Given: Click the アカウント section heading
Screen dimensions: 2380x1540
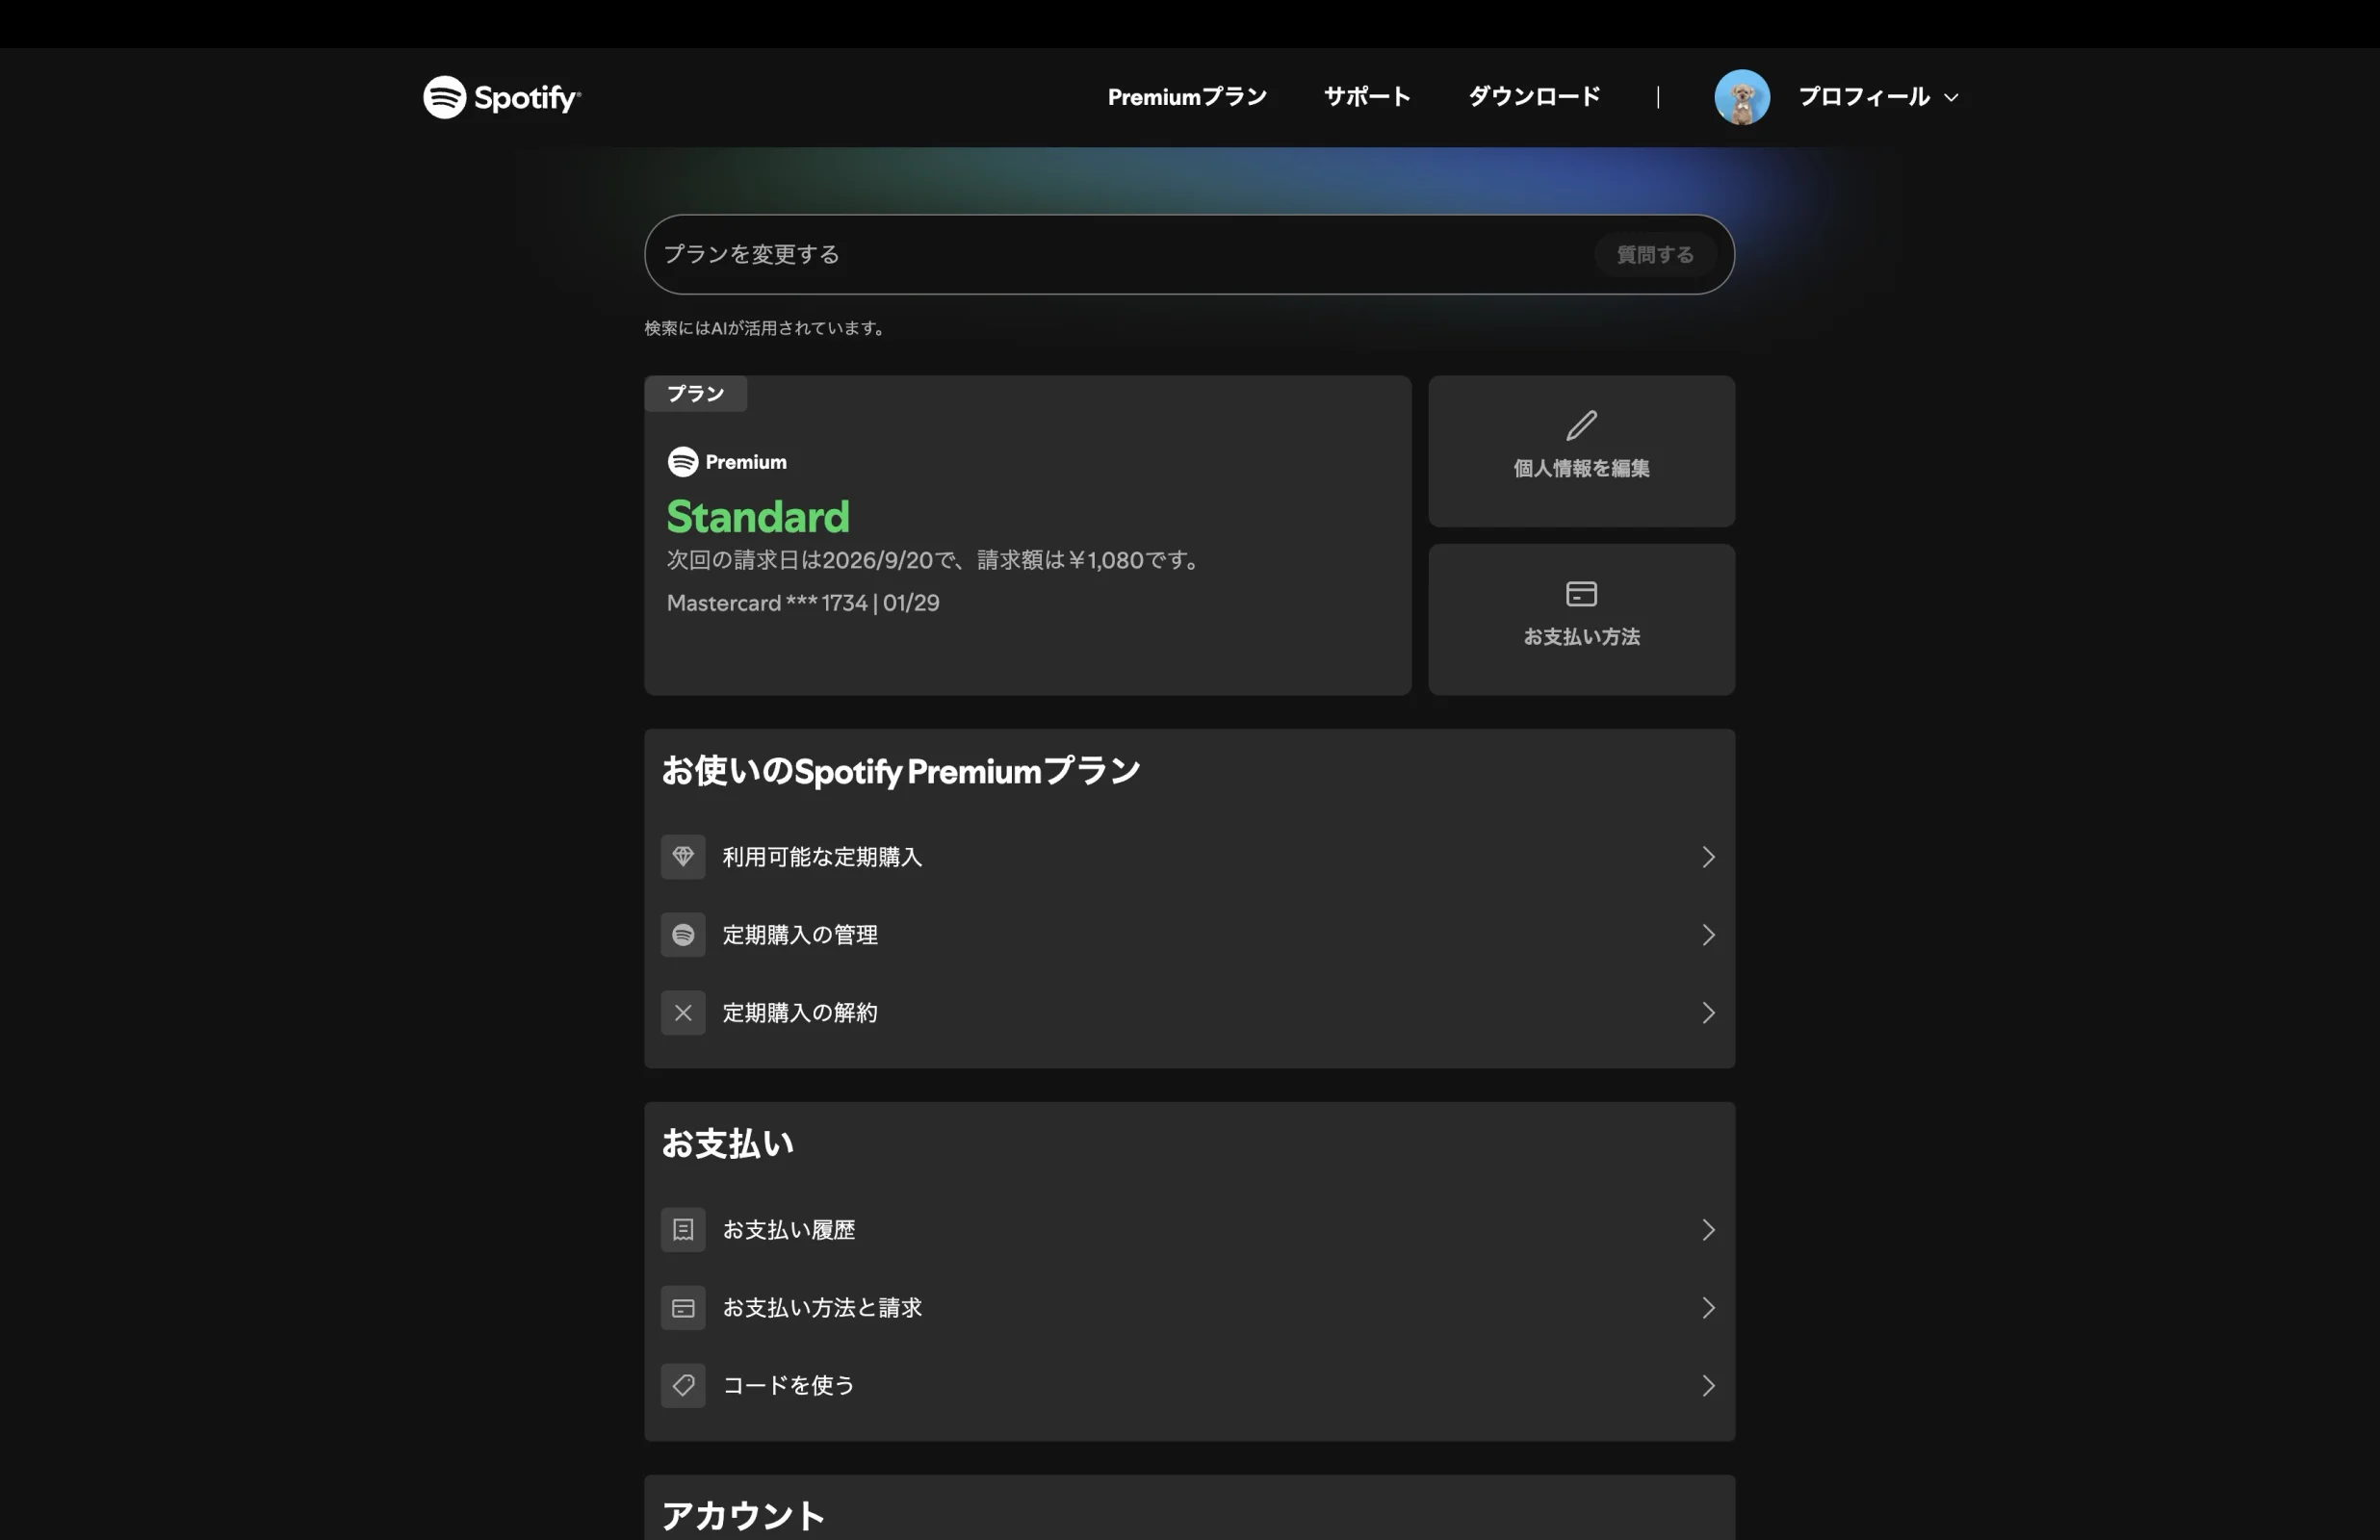Looking at the screenshot, I should 743,1516.
